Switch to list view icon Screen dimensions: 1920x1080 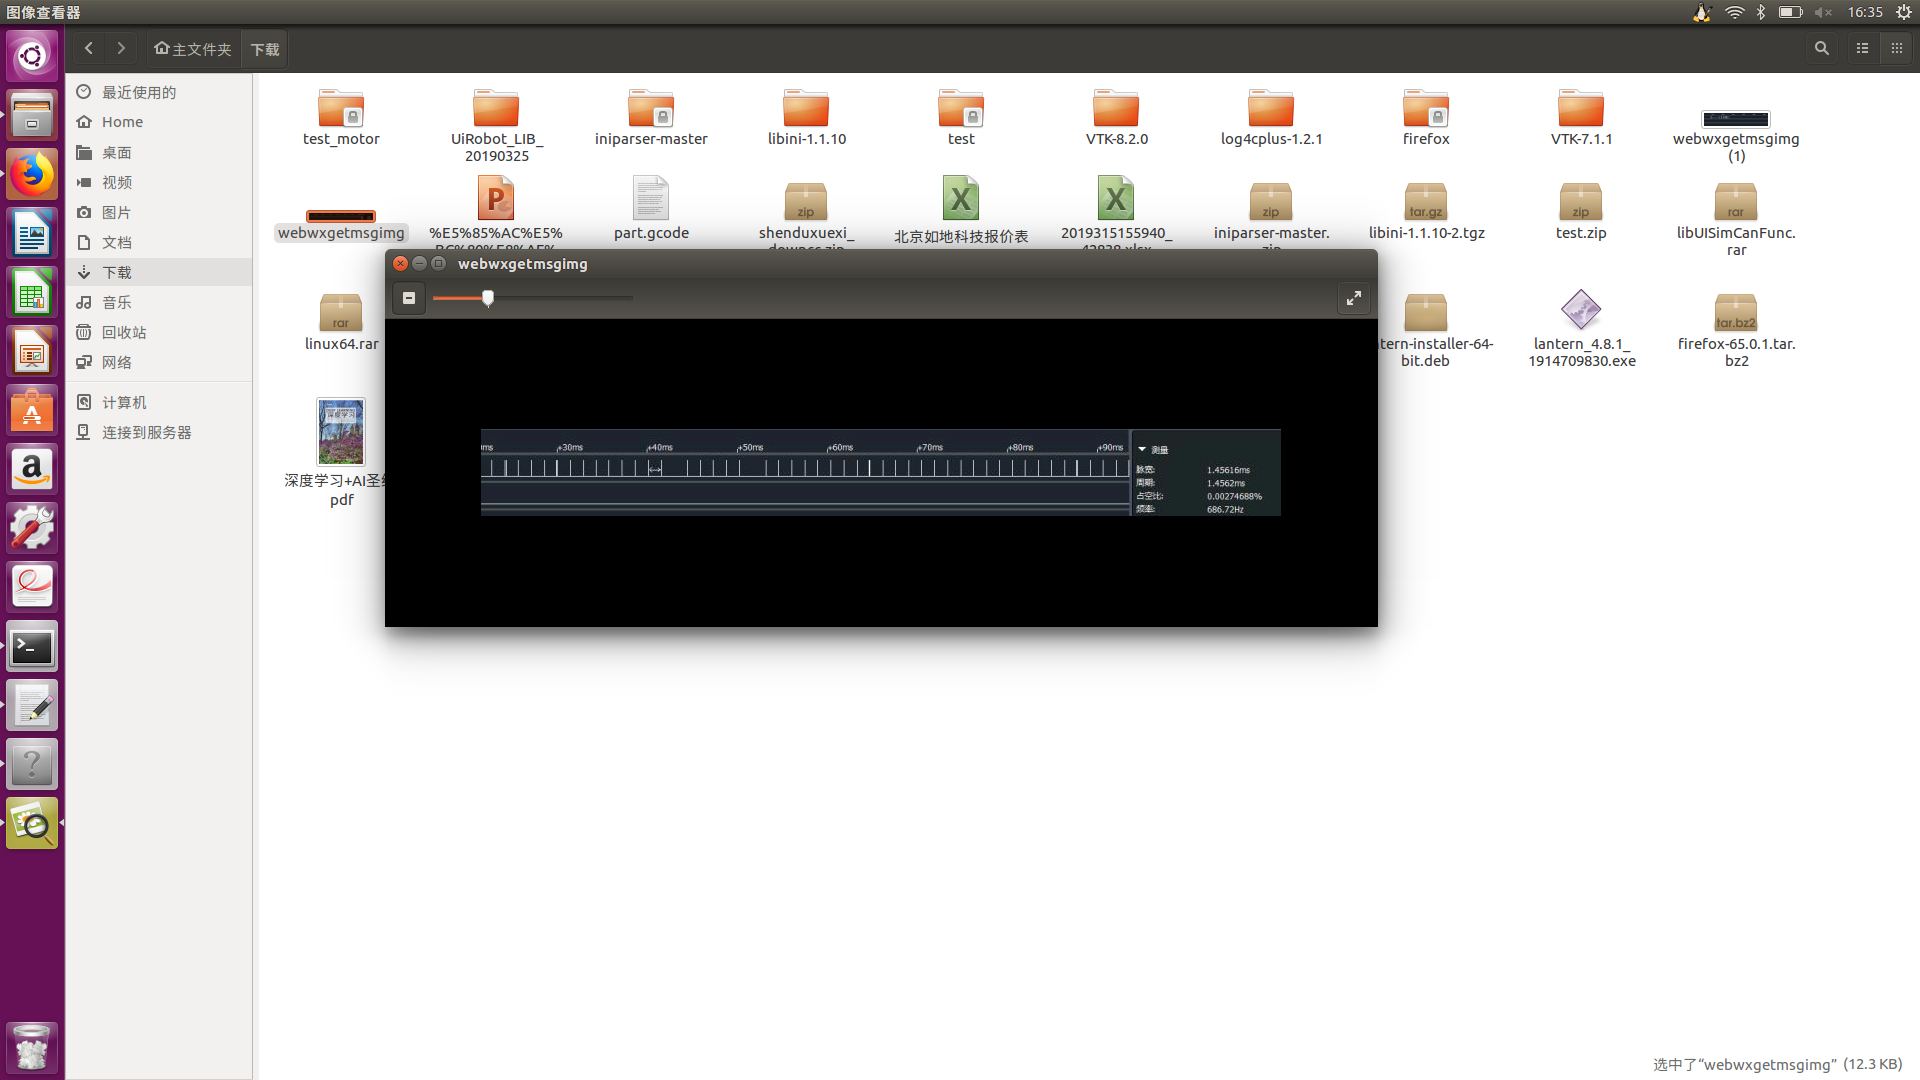(1862, 48)
